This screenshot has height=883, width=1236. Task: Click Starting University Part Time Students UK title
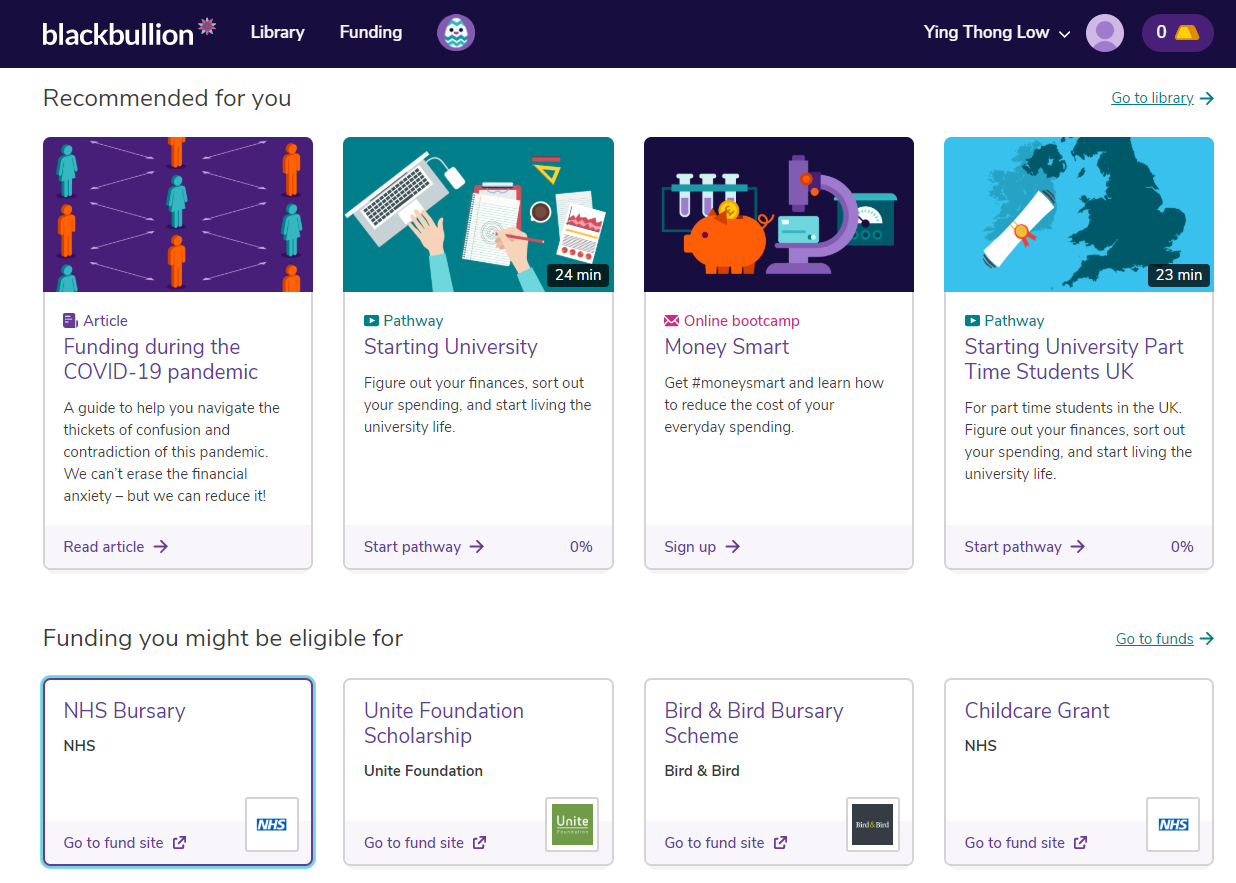[1074, 360]
